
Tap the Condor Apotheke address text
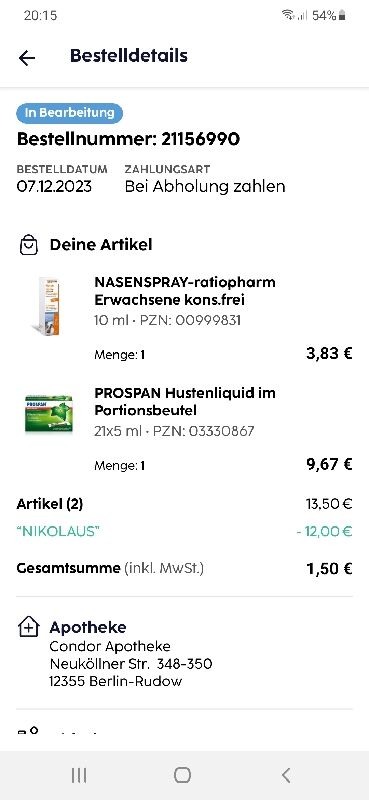click(131, 664)
